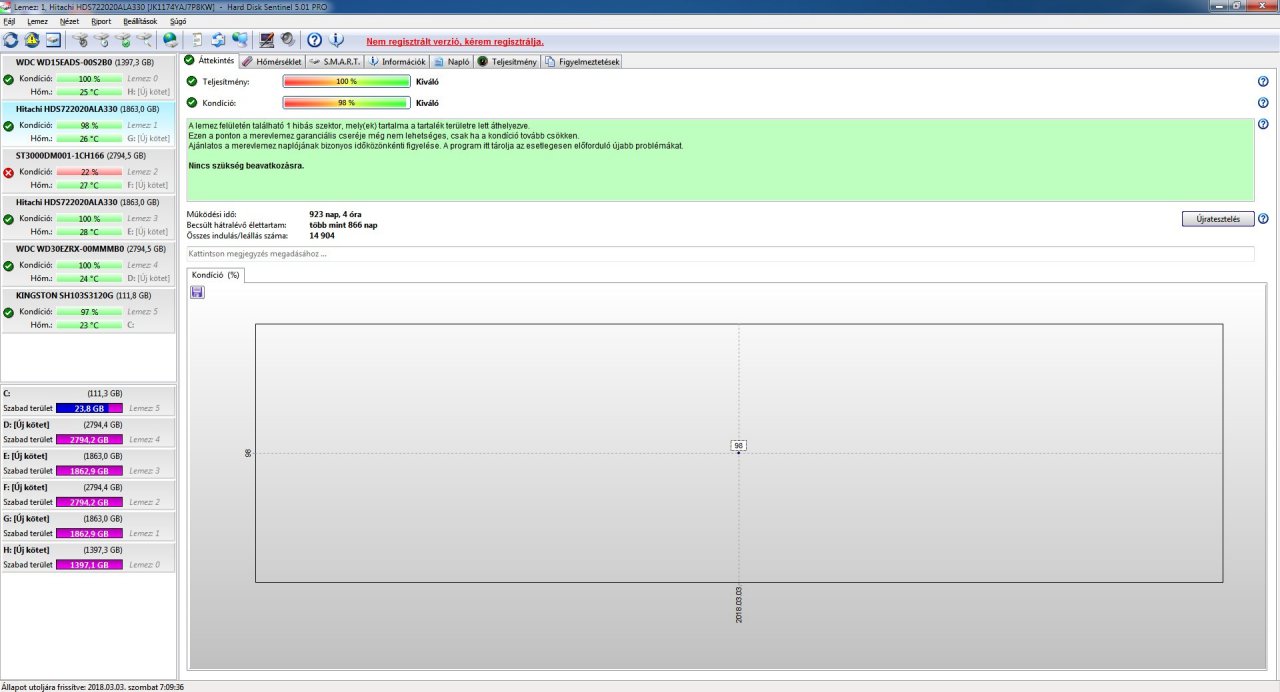Click the grey speaker toolbar icon
1280x692 pixels.
coord(287,40)
